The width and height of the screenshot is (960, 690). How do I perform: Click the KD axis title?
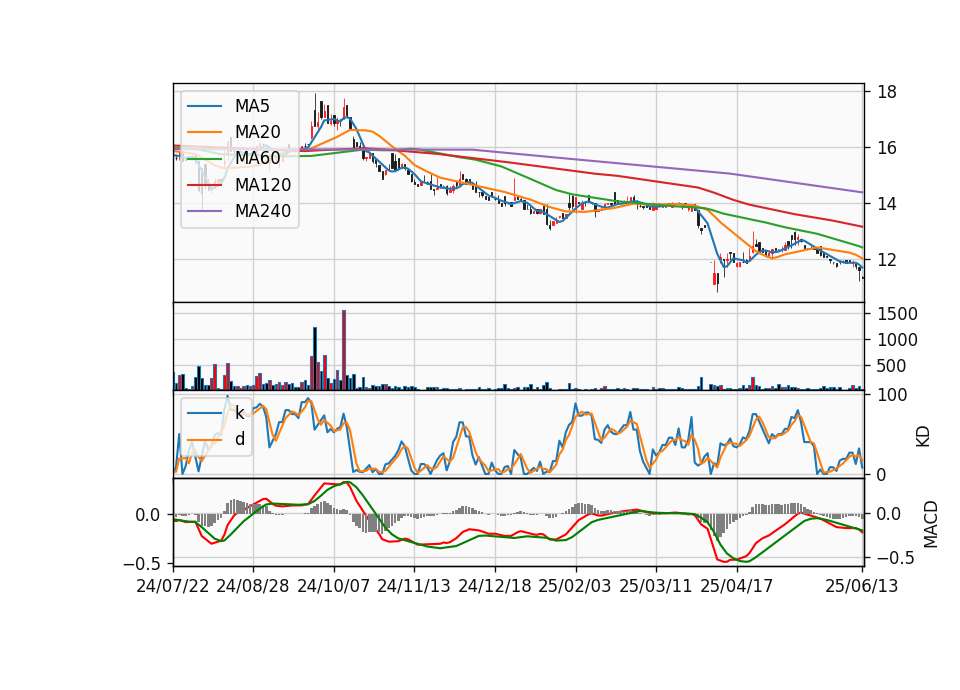tap(923, 436)
